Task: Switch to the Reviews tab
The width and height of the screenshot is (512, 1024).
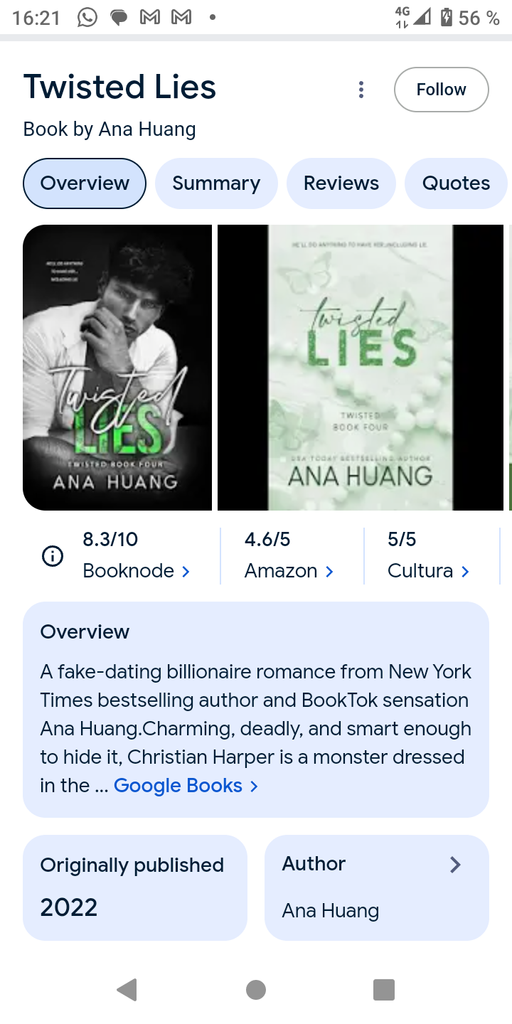Action: (x=341, y=184)
